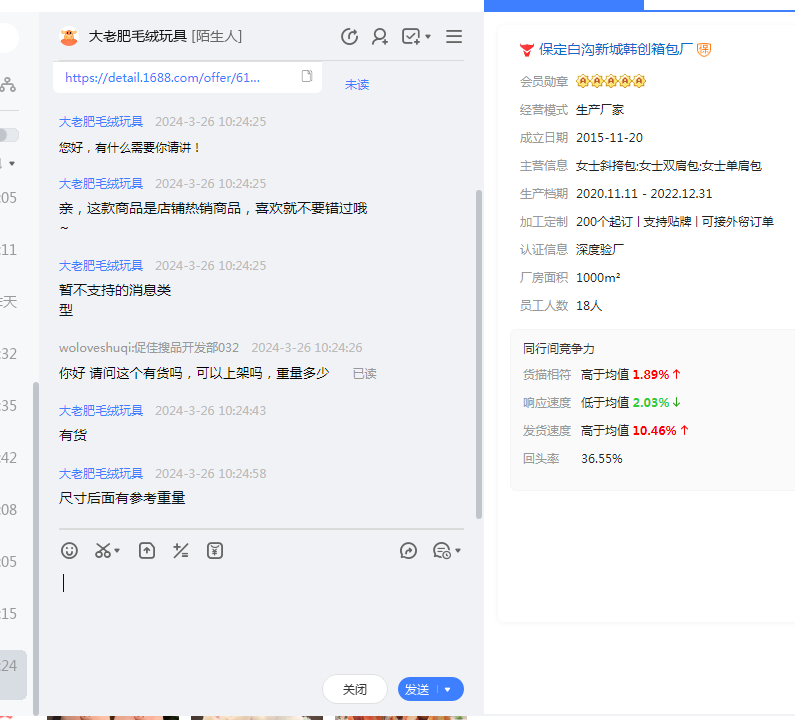Click the message 尺寸后面有参考重量
This screenshot has width=795, height=720.
coord(122,498)
